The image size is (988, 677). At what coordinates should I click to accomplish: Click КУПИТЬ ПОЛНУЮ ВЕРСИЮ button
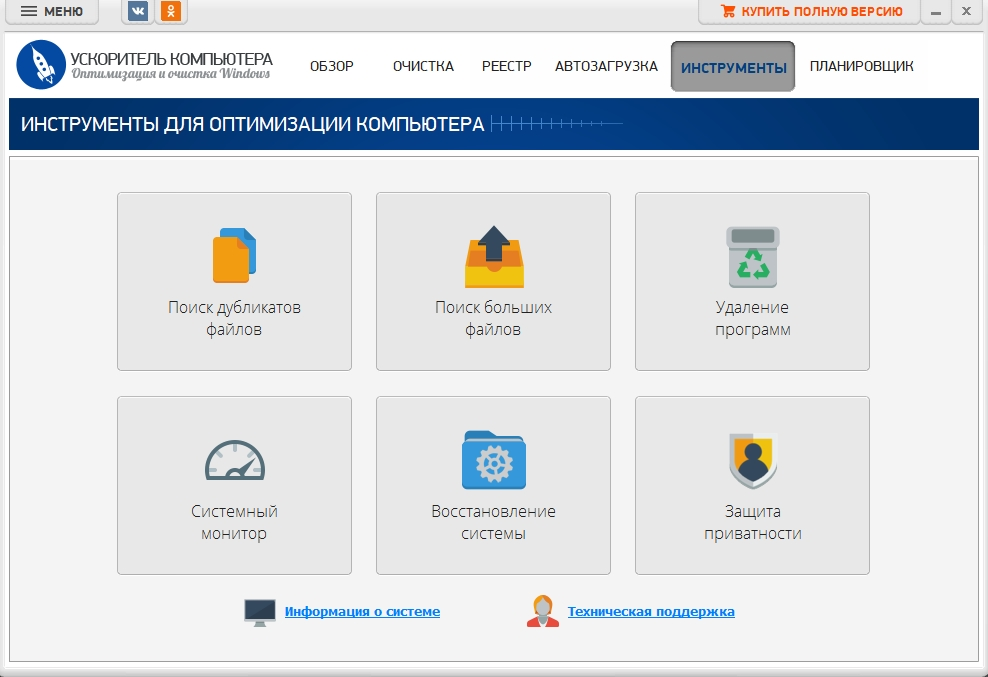tap(810, 11)
